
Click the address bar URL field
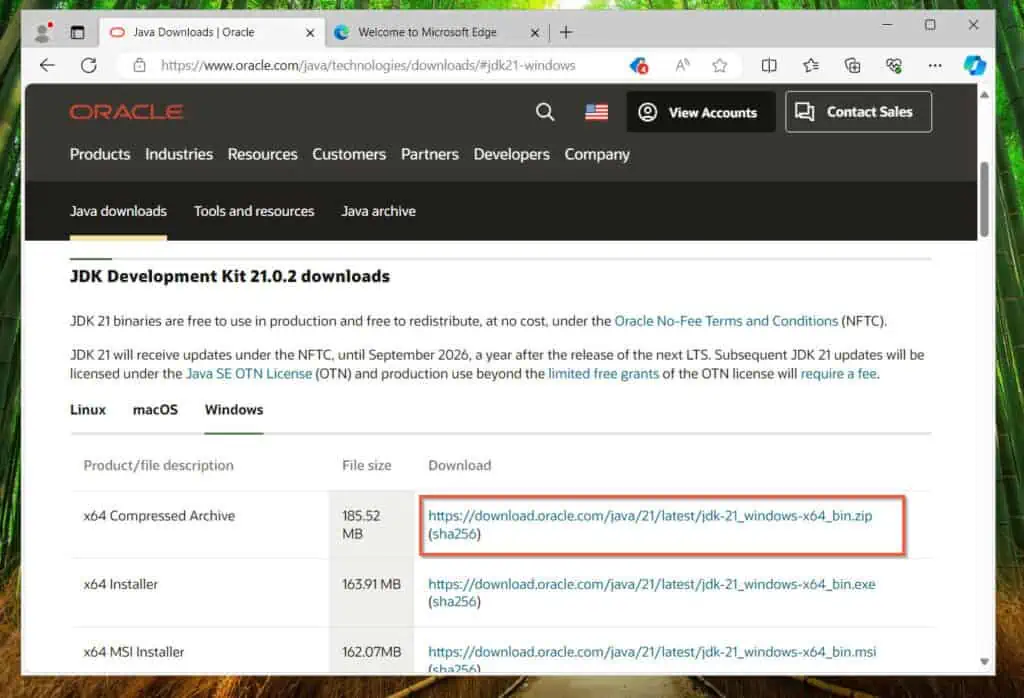pyautogui.click(x=368, y=65)
